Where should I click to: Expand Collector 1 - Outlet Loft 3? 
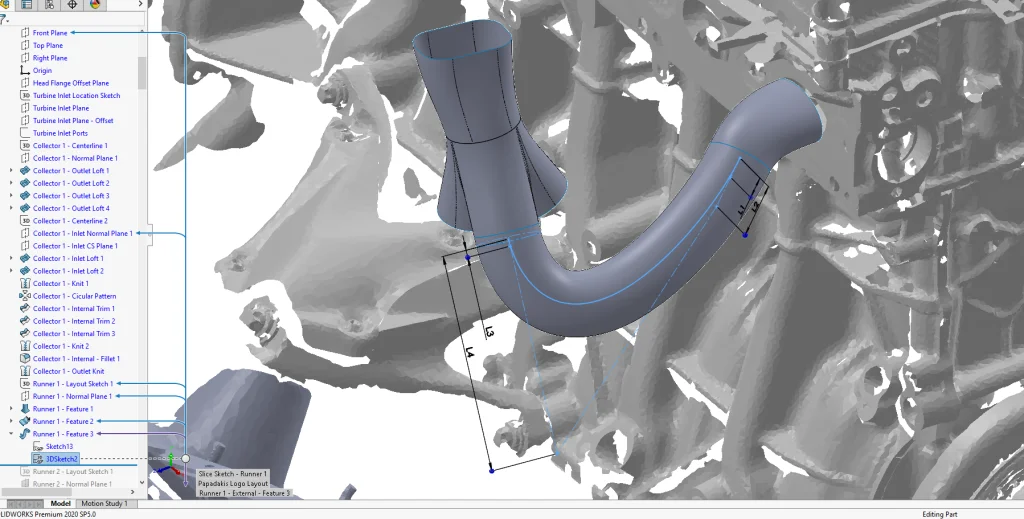[x=11, y=195]
